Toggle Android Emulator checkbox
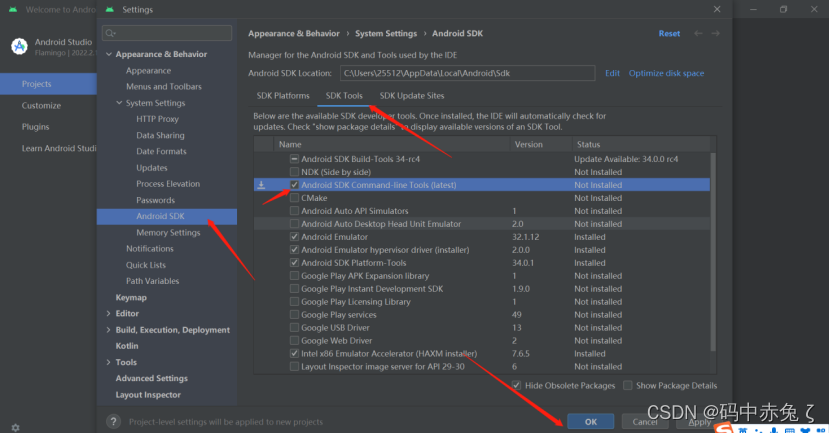The height and width of the screenshot is (433, 830). click(294, 237)
